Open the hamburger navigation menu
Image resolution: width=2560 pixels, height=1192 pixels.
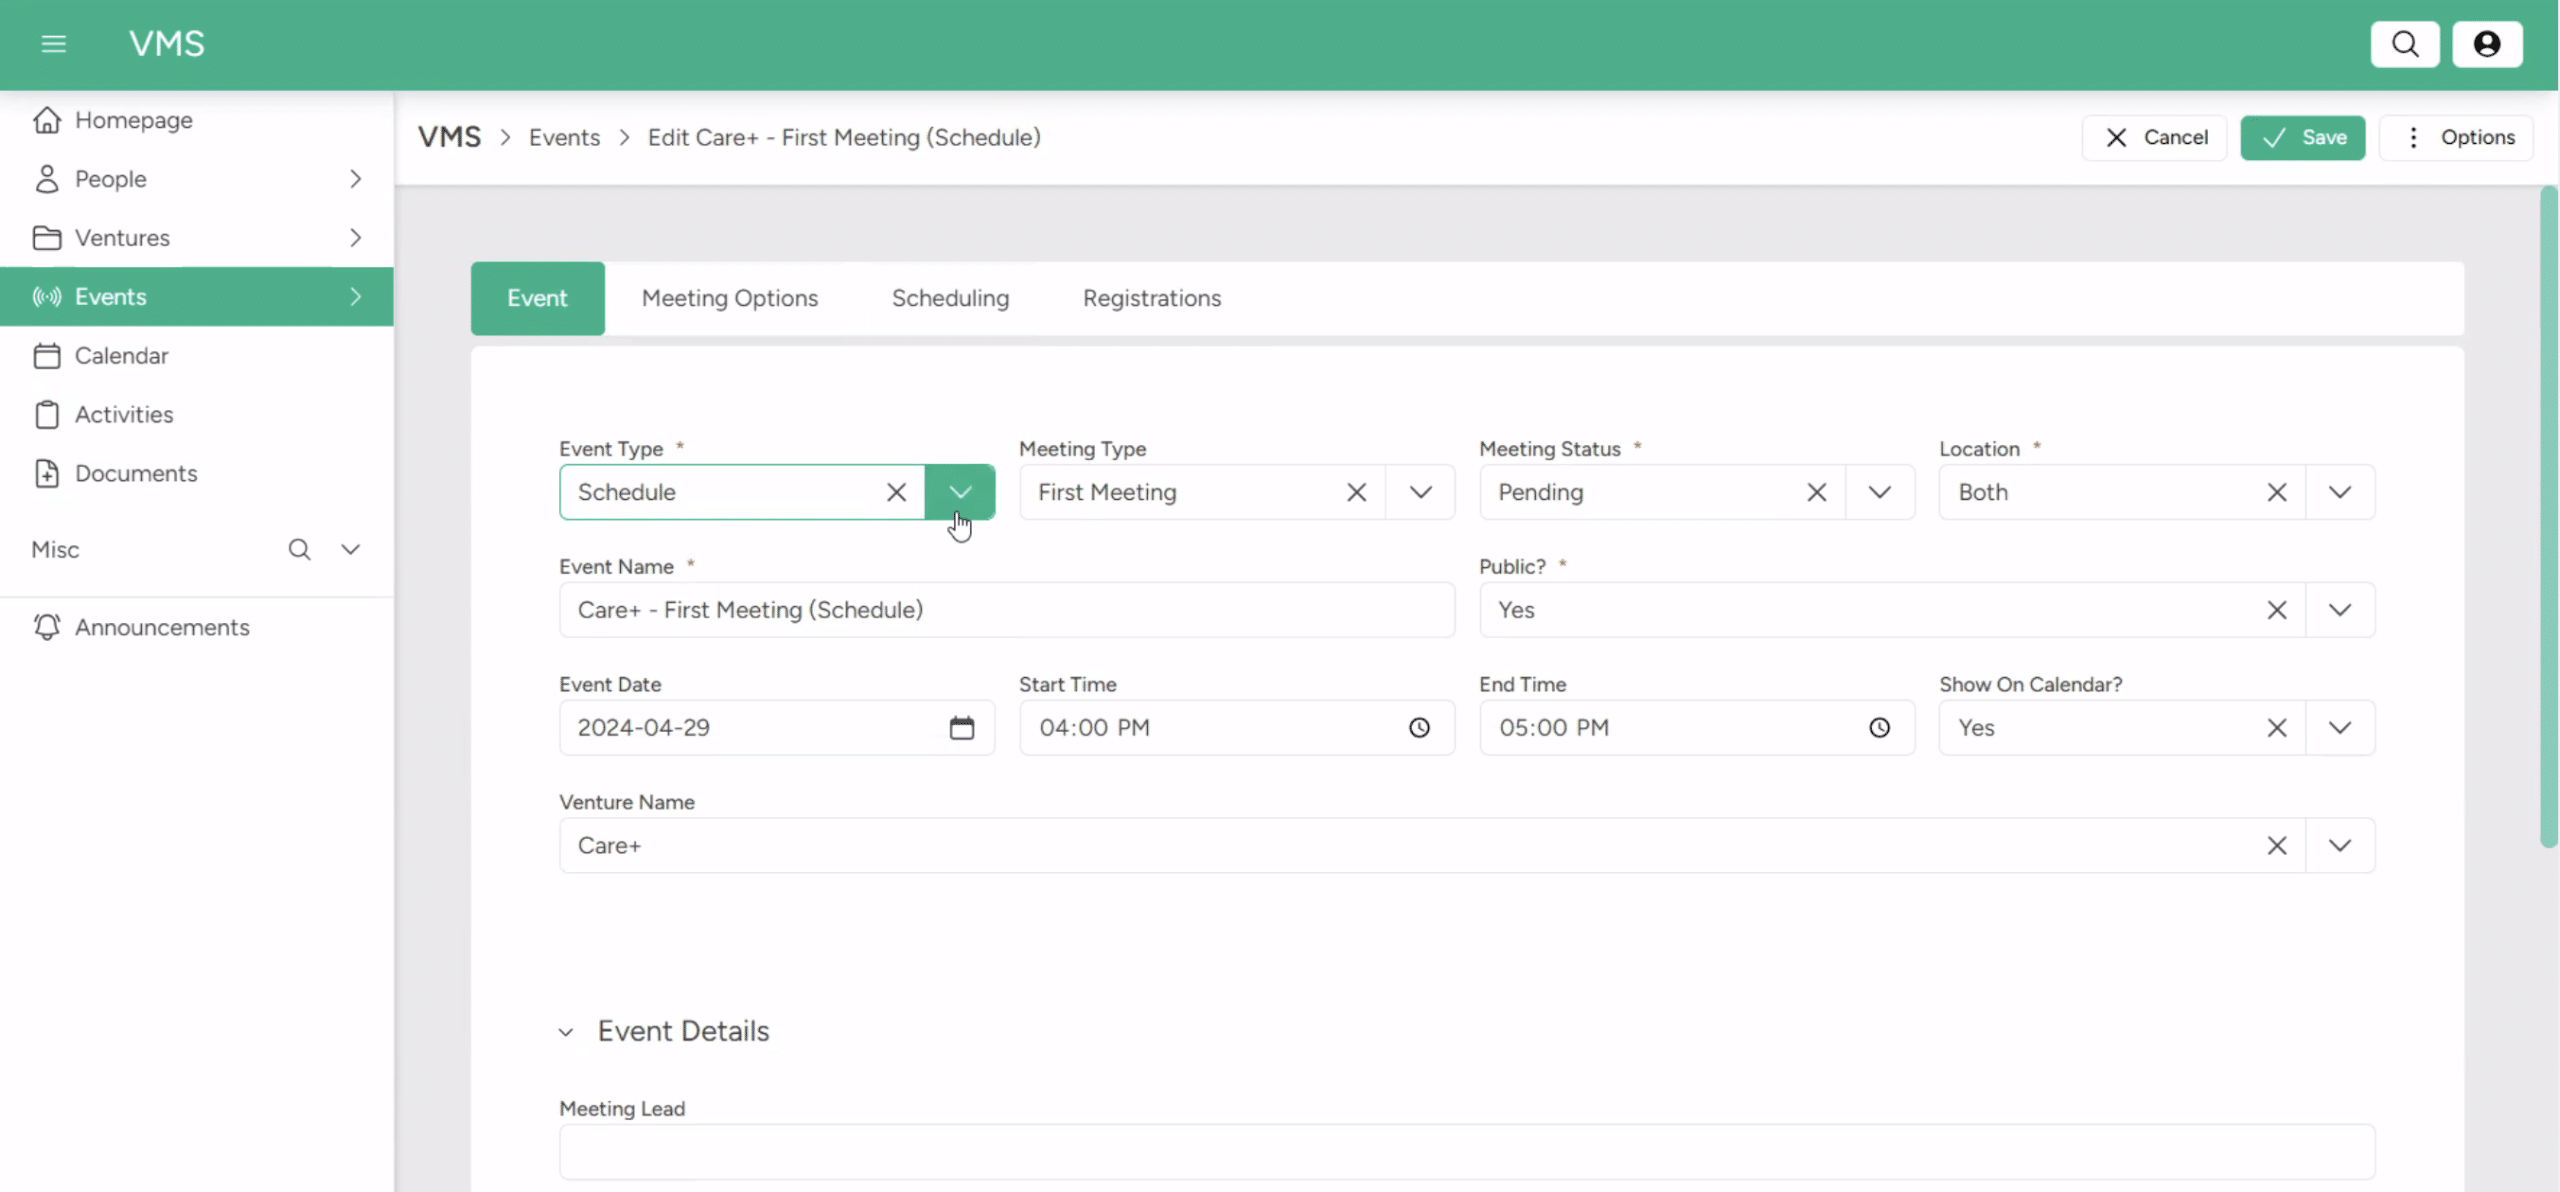click(53, 43)
